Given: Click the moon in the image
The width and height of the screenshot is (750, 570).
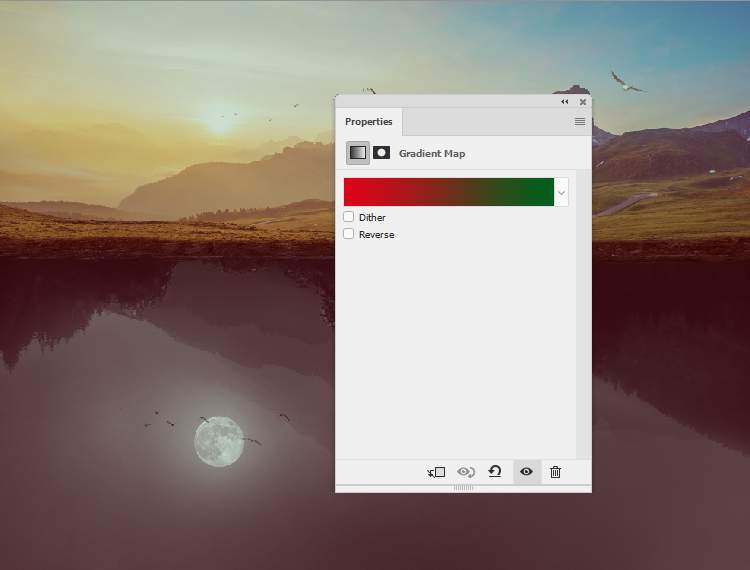Looking at the screenshot, I should click(218, 441).
